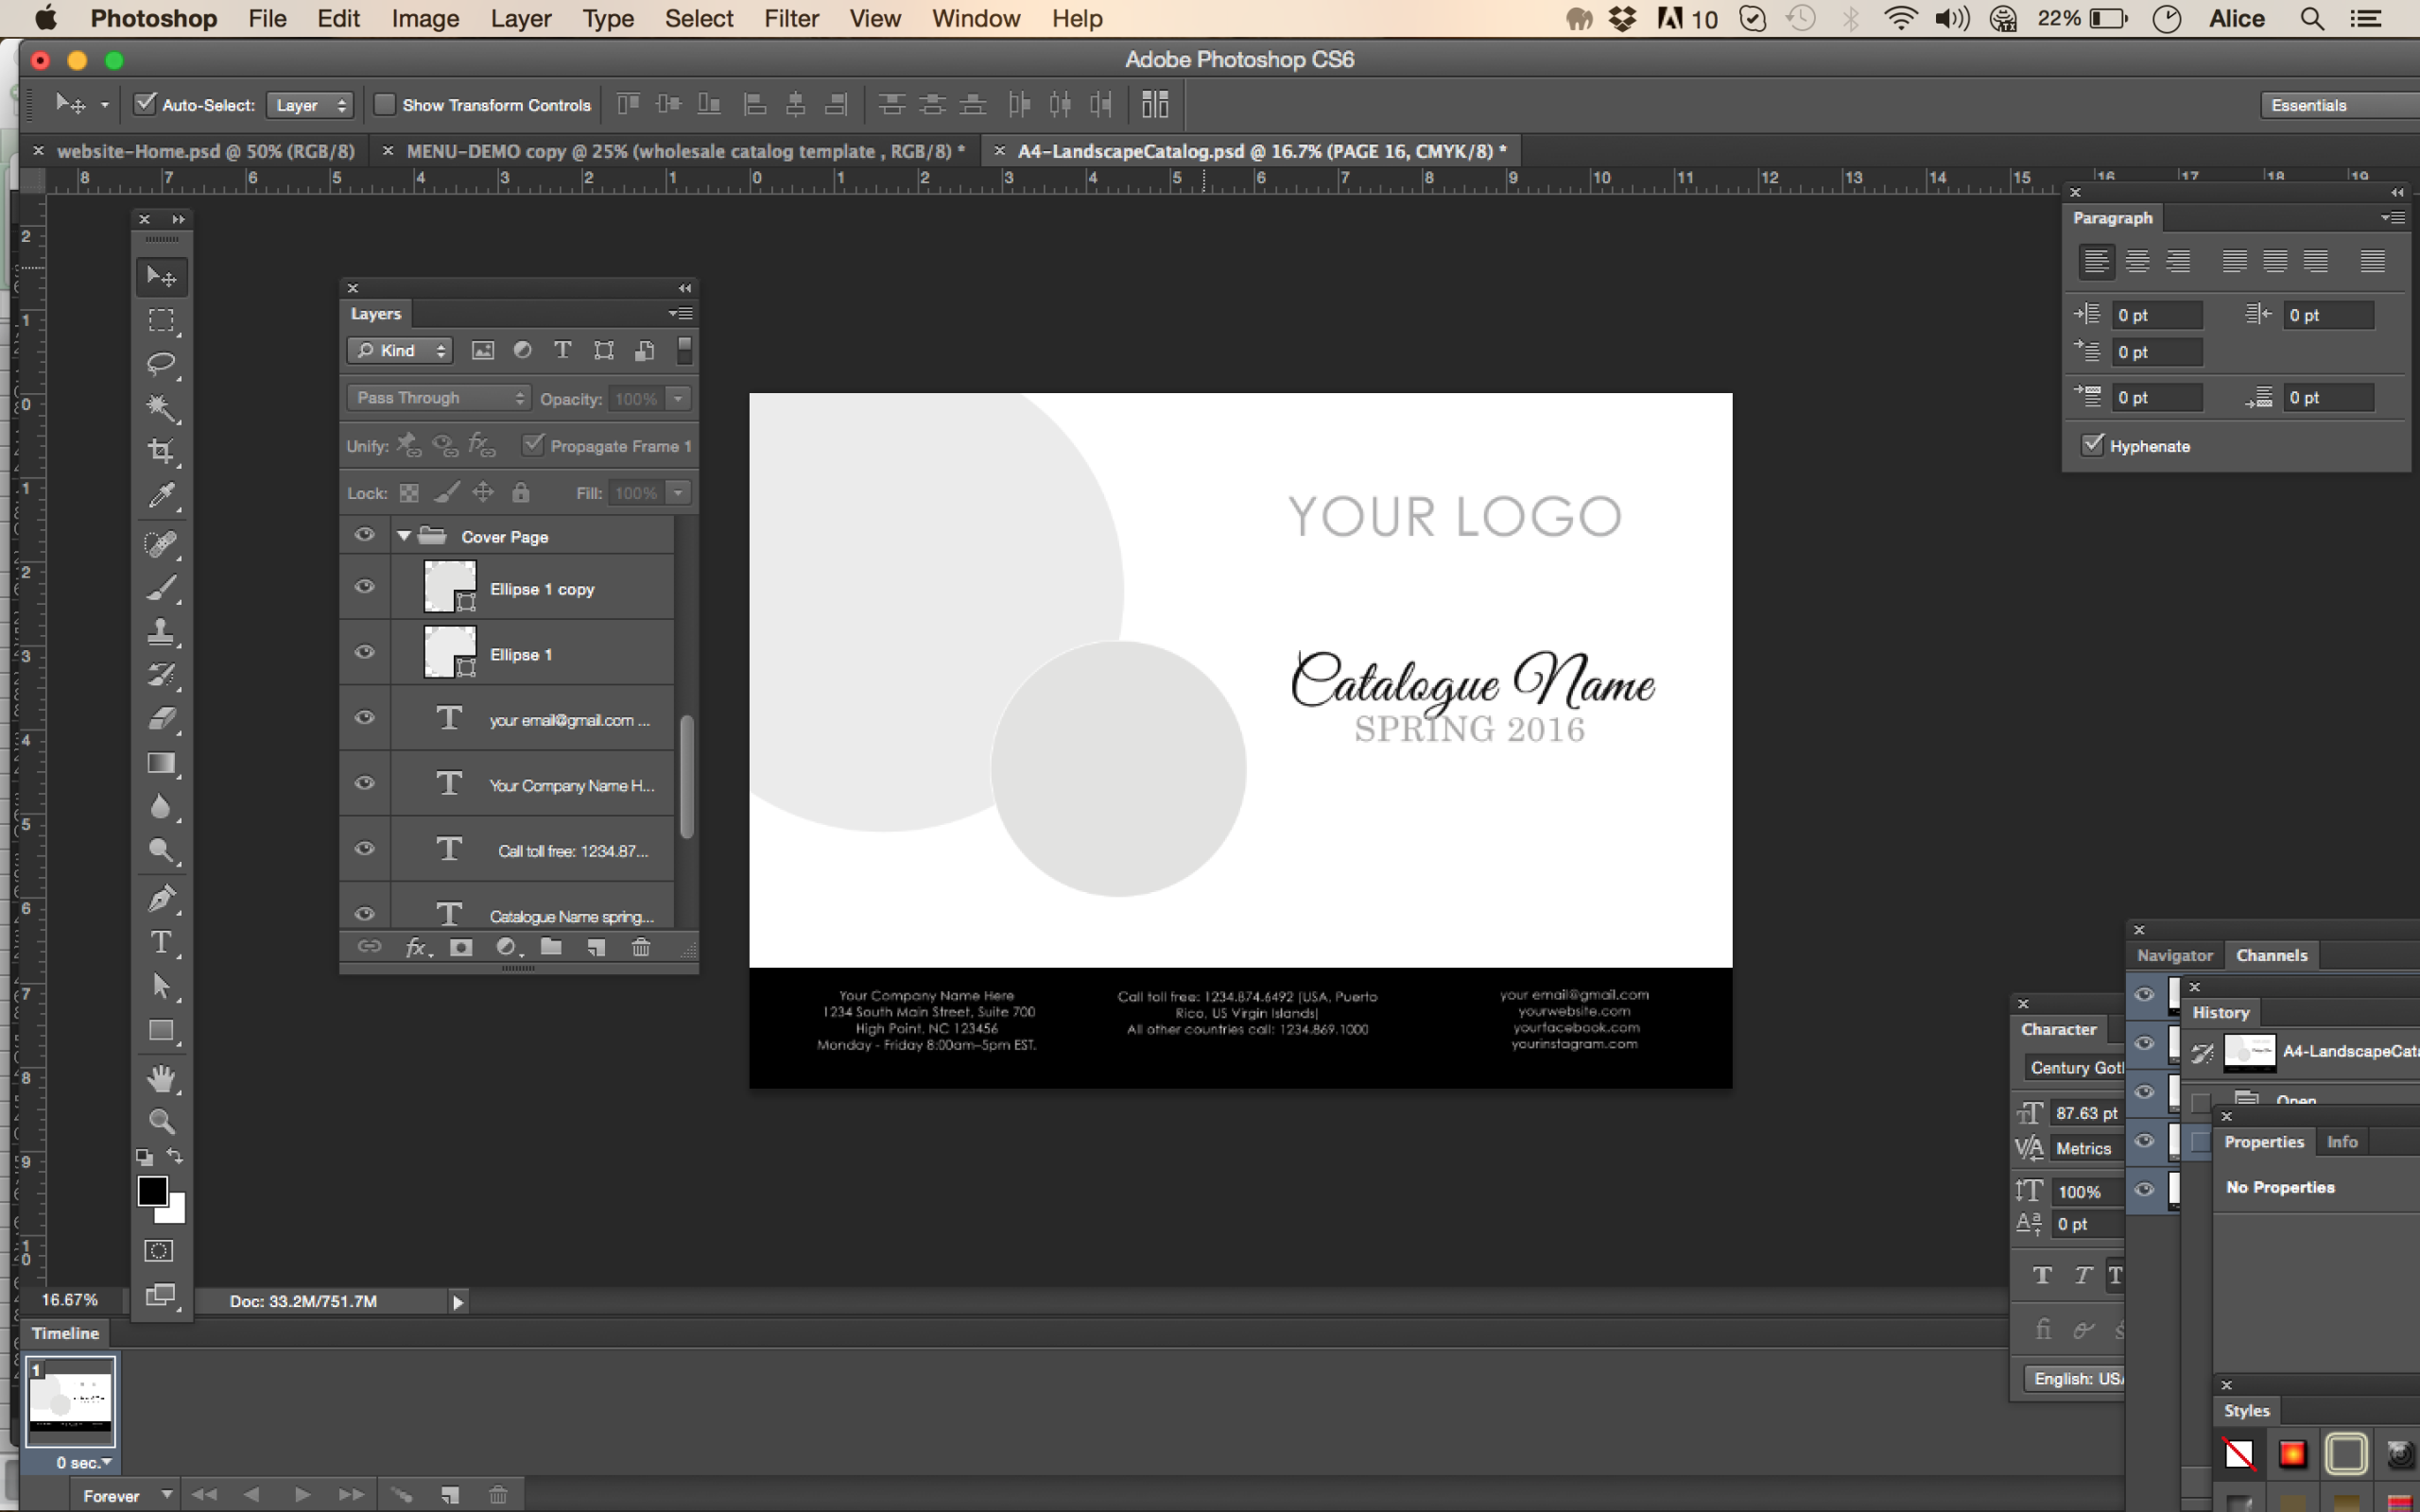Select the Clone Stamp tool
The width and height of the screenshot is (2420, 1512).
tap(161, 631)
